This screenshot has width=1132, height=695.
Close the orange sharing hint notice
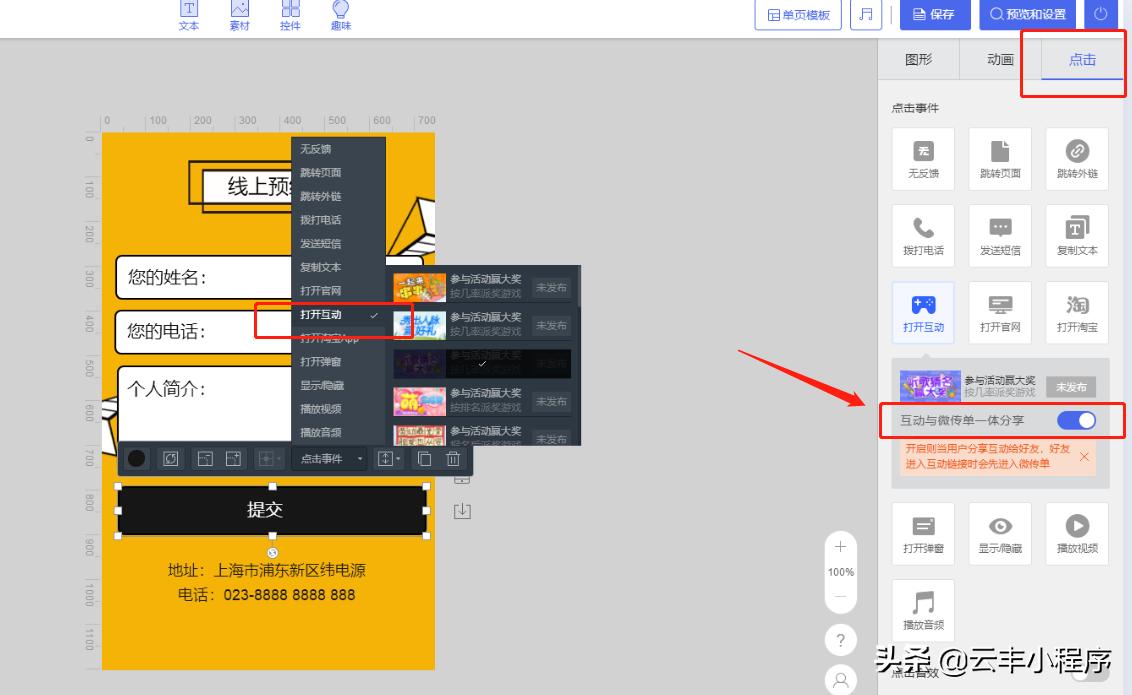point(1084,457)
